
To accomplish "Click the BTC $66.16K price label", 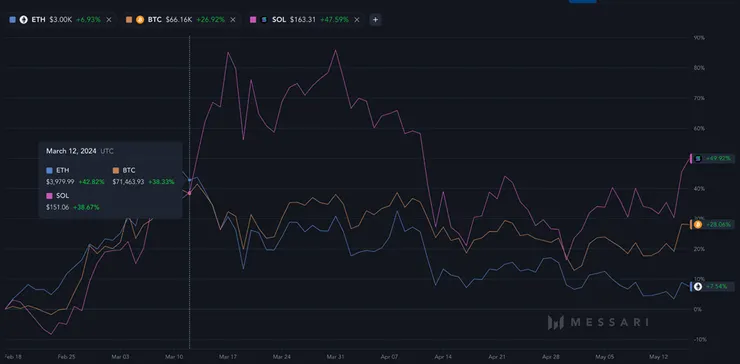I will [179, 20].
